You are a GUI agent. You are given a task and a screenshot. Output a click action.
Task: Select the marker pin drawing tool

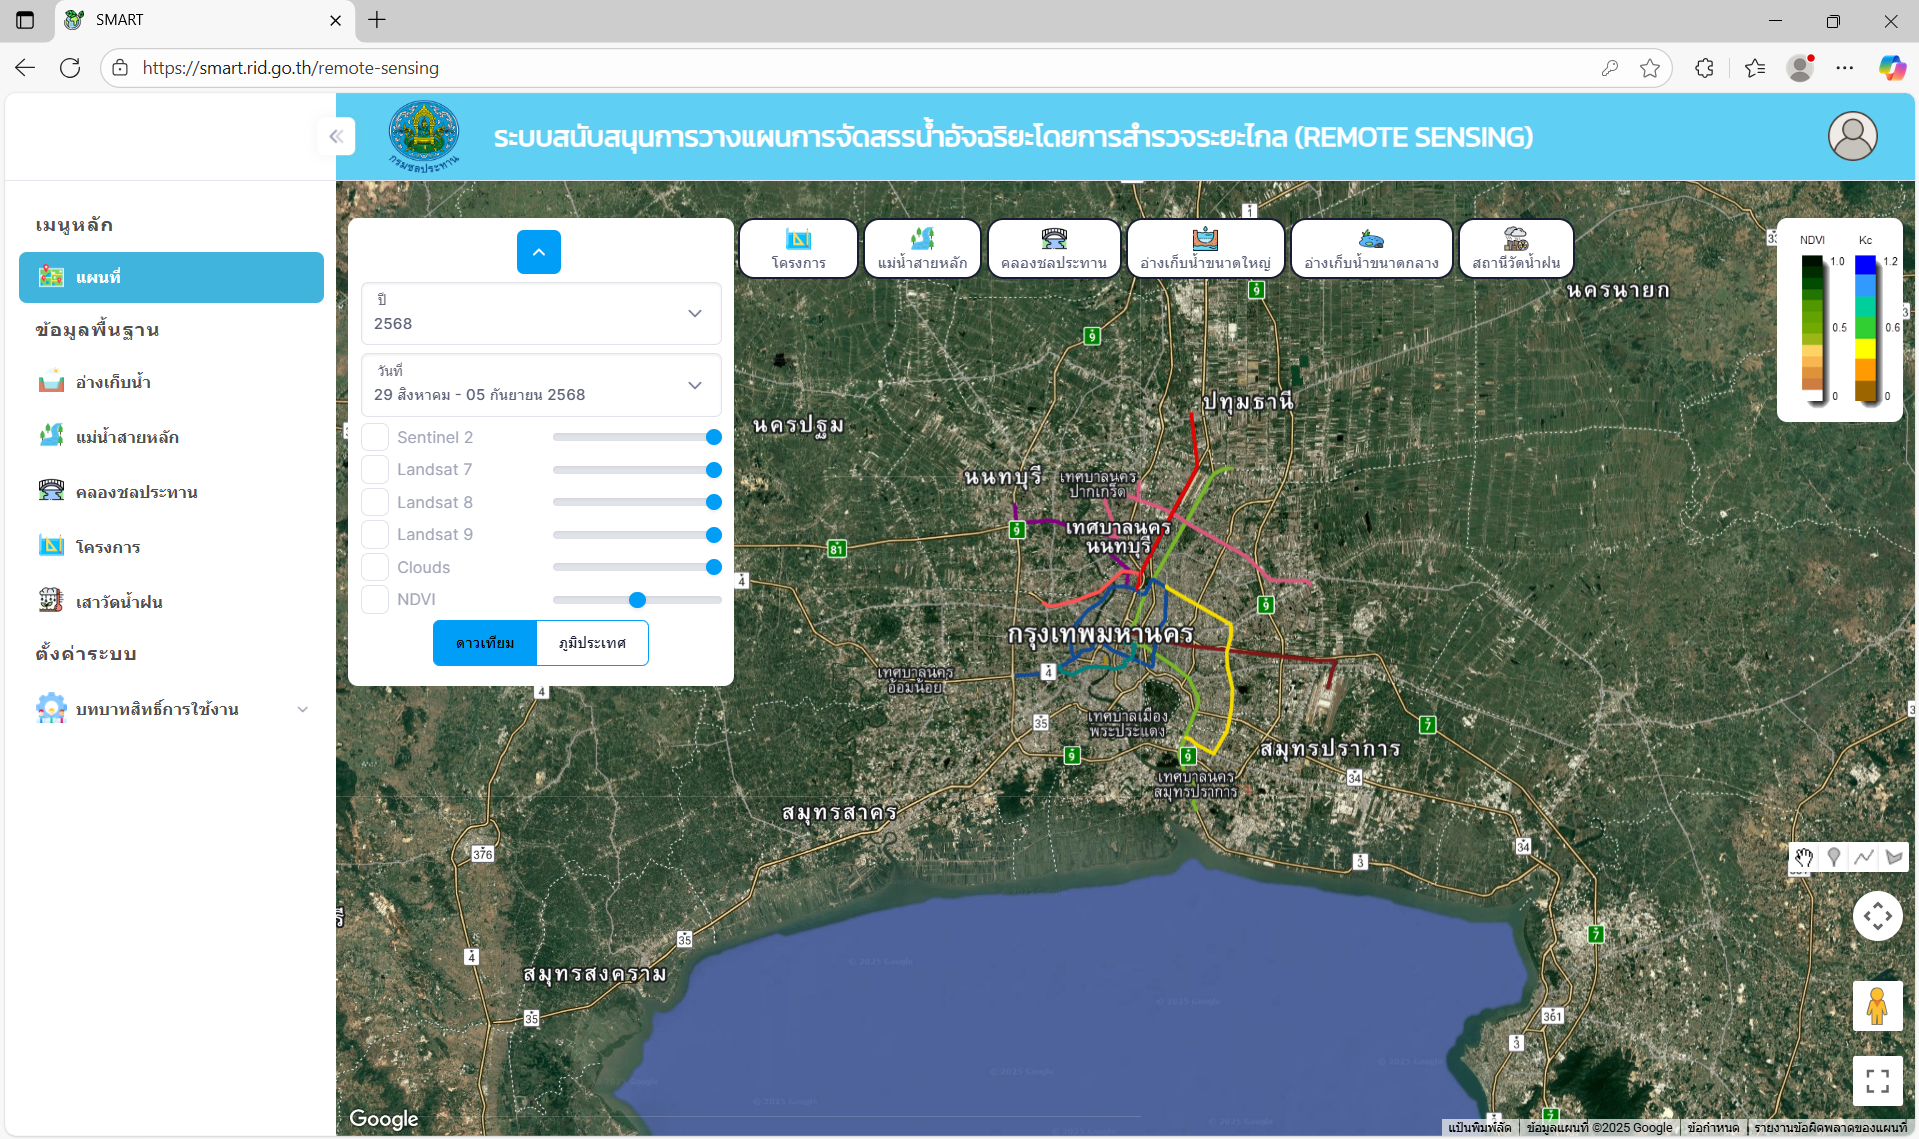pos(1833,857)
